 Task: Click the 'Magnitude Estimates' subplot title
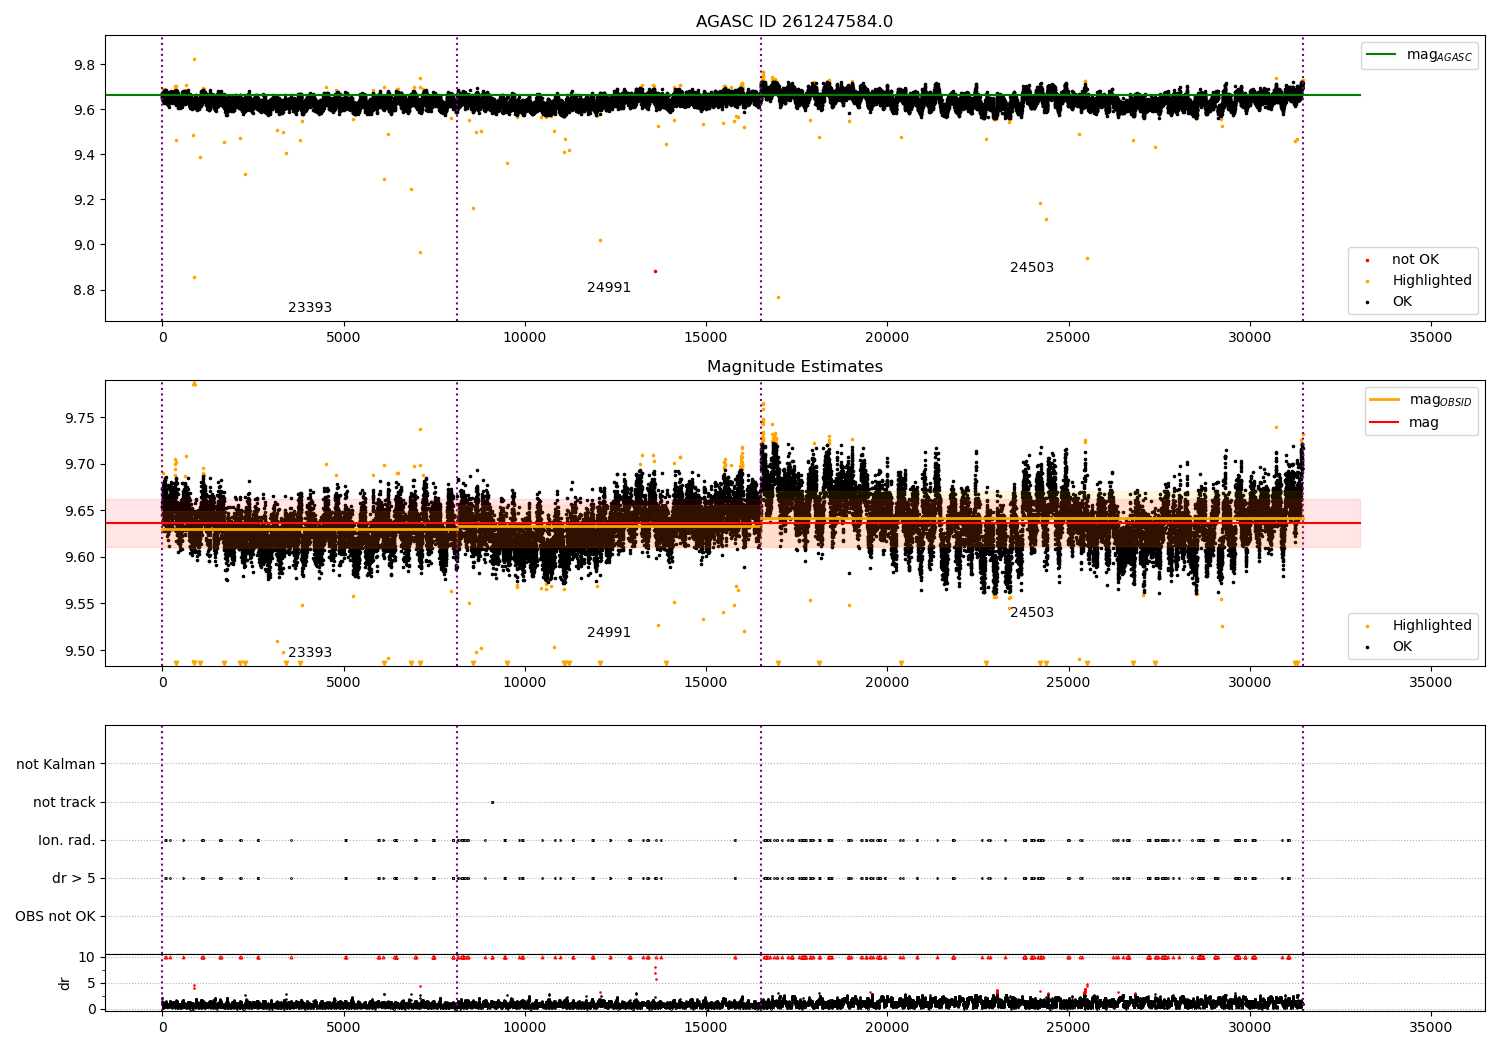(794, 367)
